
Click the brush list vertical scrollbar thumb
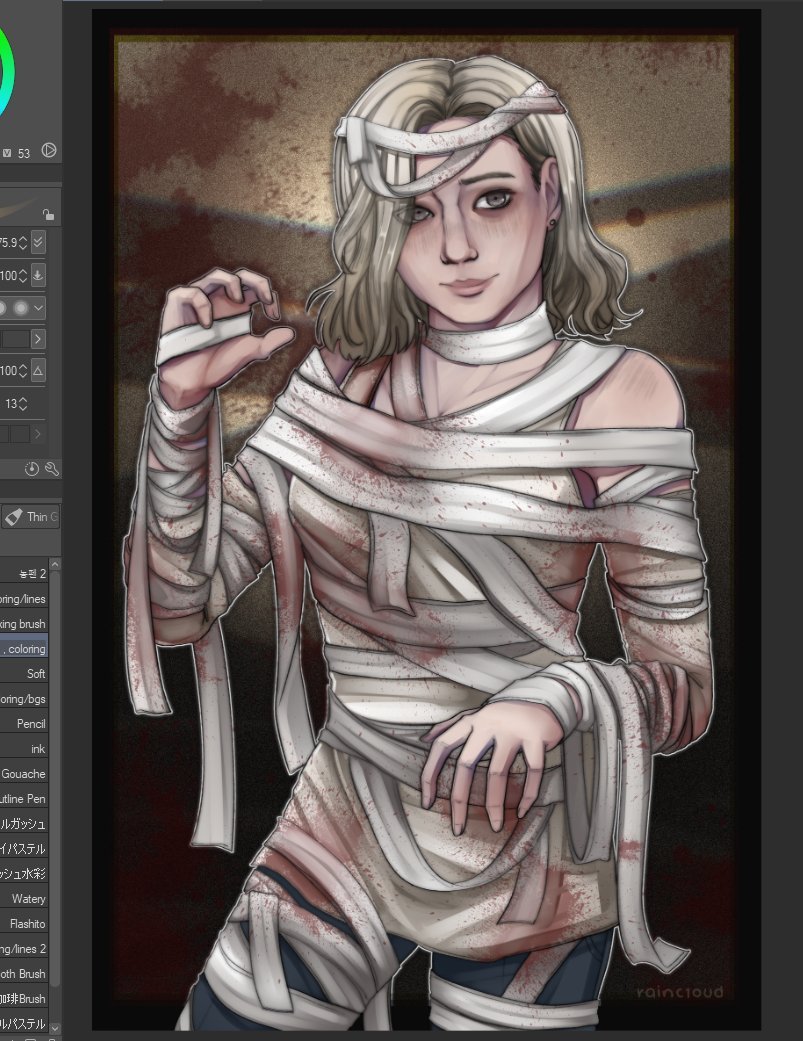pyautogui.click(x=55, y=777)
